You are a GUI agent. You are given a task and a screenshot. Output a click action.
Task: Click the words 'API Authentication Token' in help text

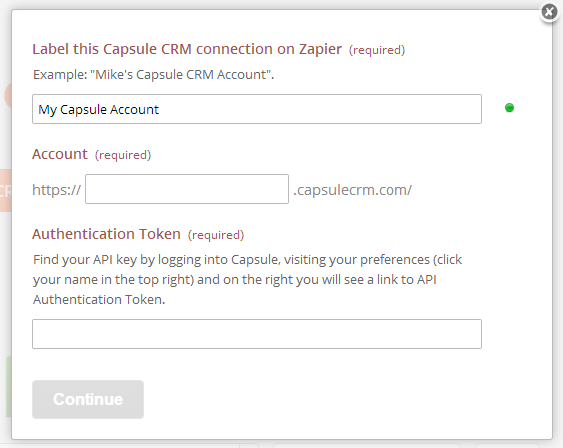pos(234,289)
